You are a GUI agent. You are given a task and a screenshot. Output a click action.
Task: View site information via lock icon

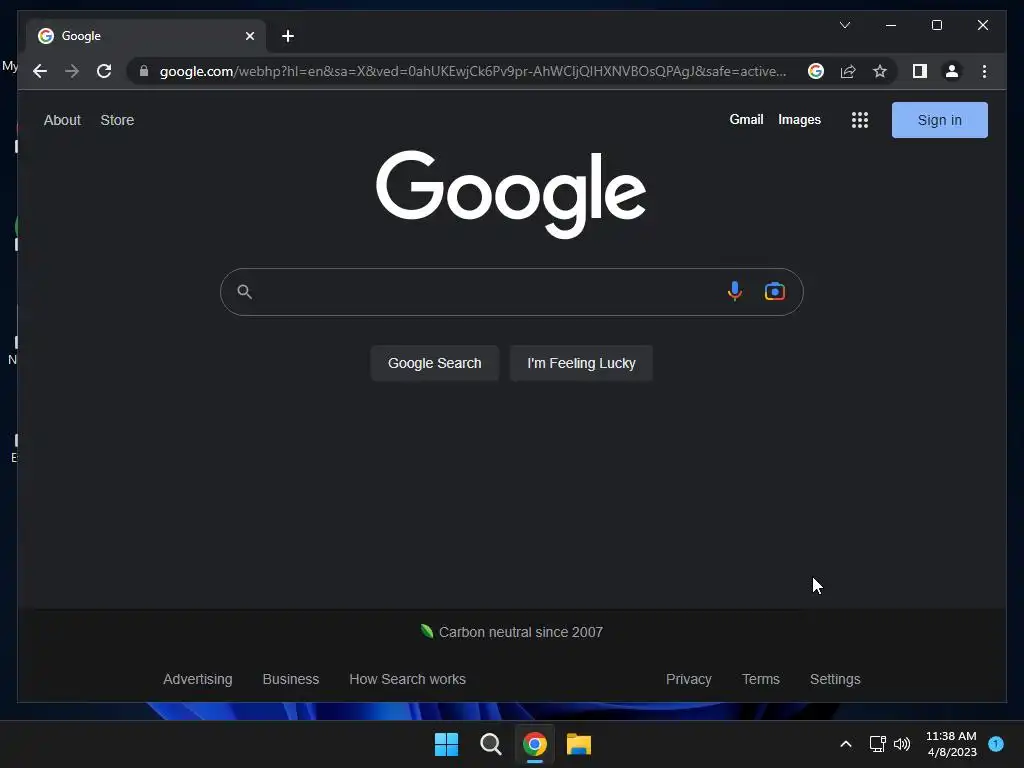(x=144, y=71)
